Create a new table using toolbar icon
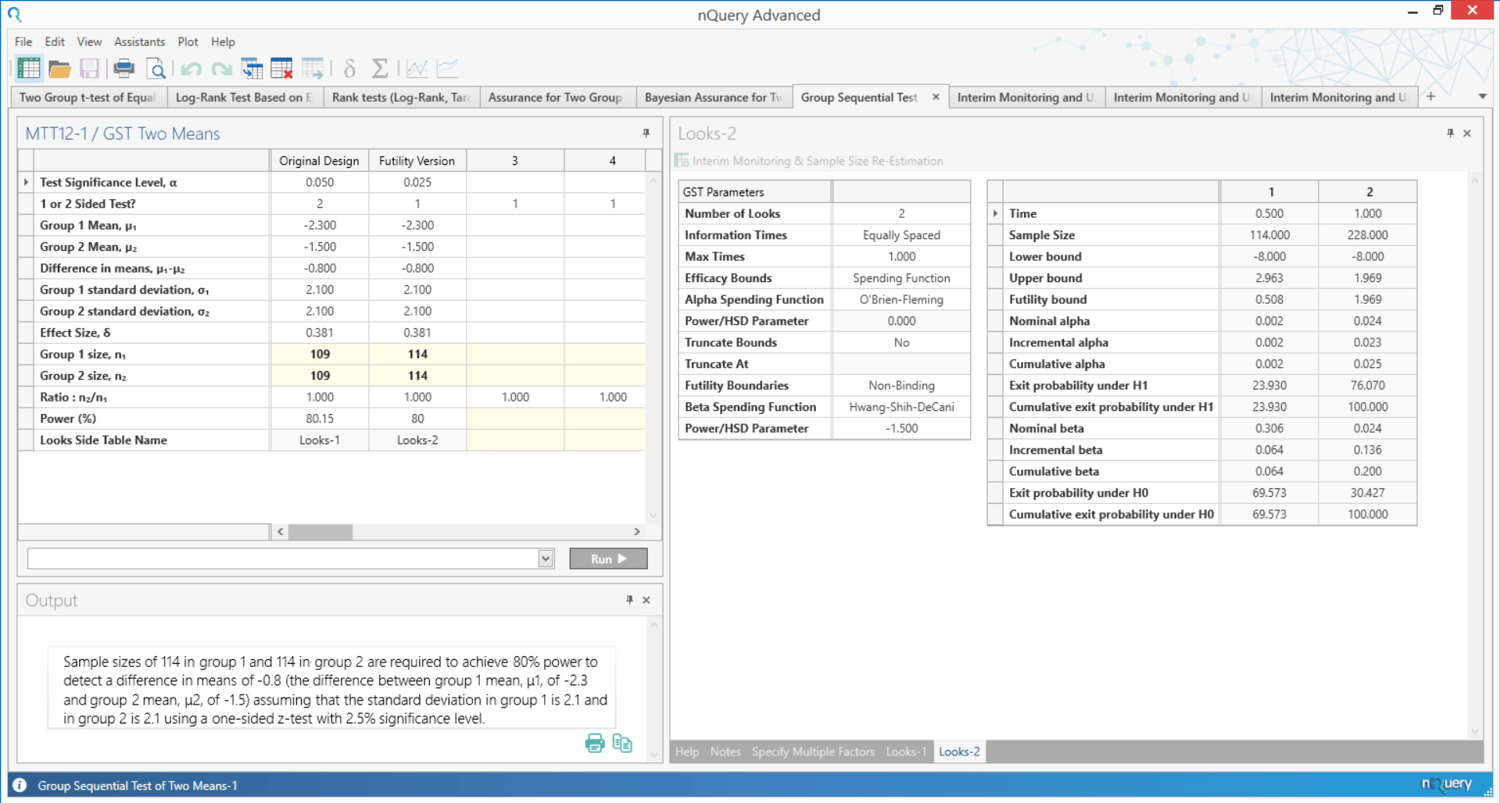Screen dimensions: 1500x803 tap(27, 68)
